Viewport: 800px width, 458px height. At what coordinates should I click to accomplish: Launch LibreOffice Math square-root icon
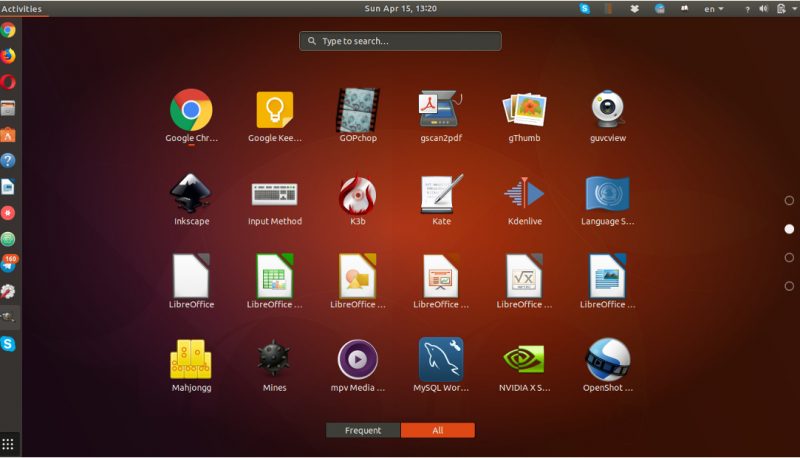click(524, 276)
